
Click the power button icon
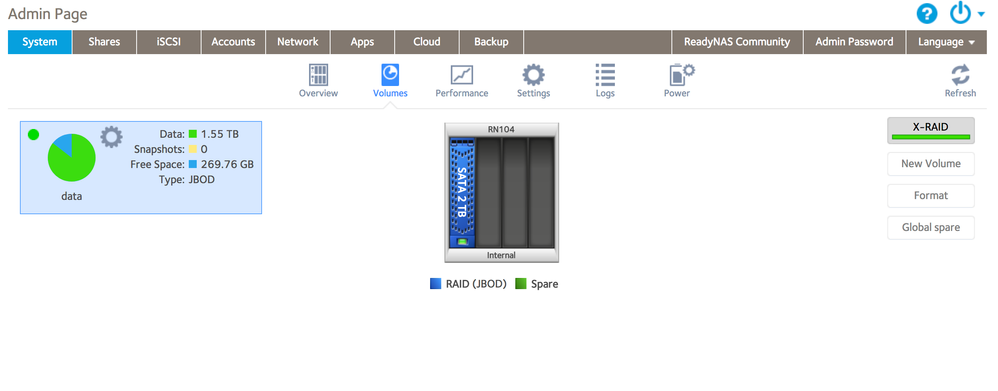[x=959, y=13]
